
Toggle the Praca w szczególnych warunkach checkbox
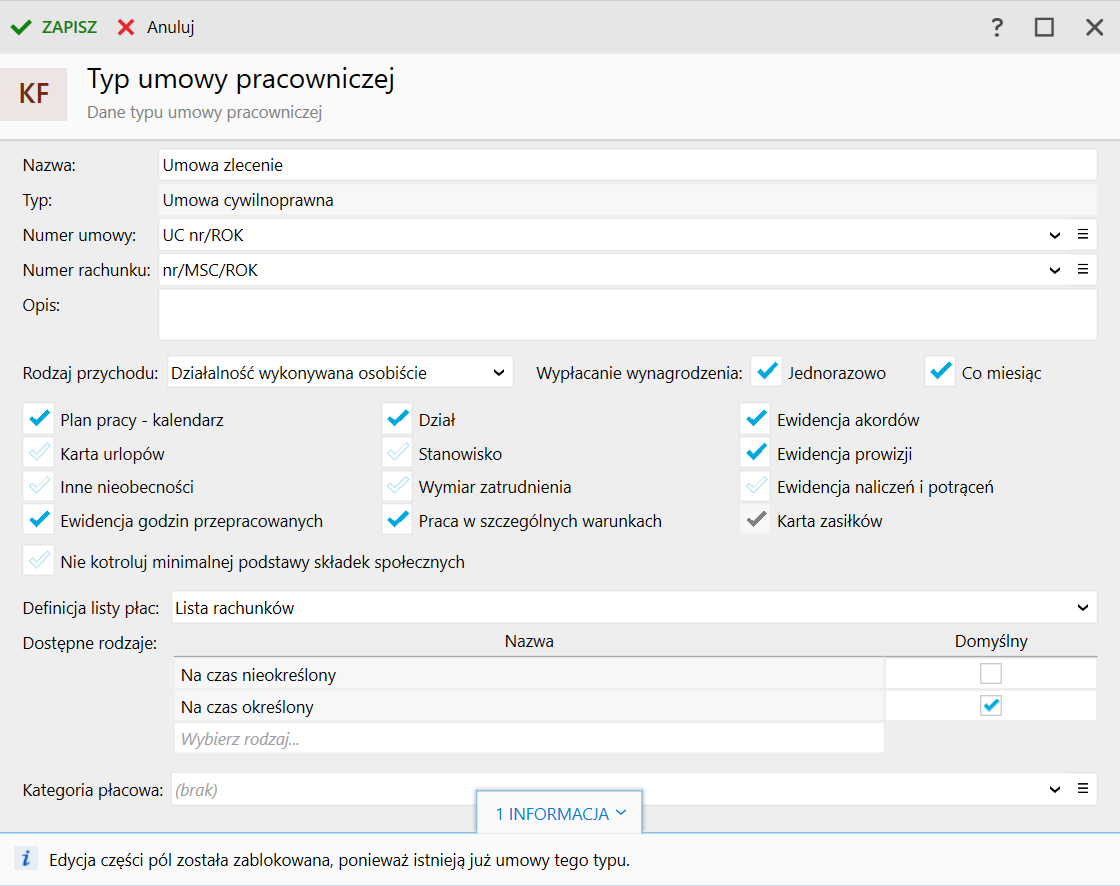pos(398,521)
